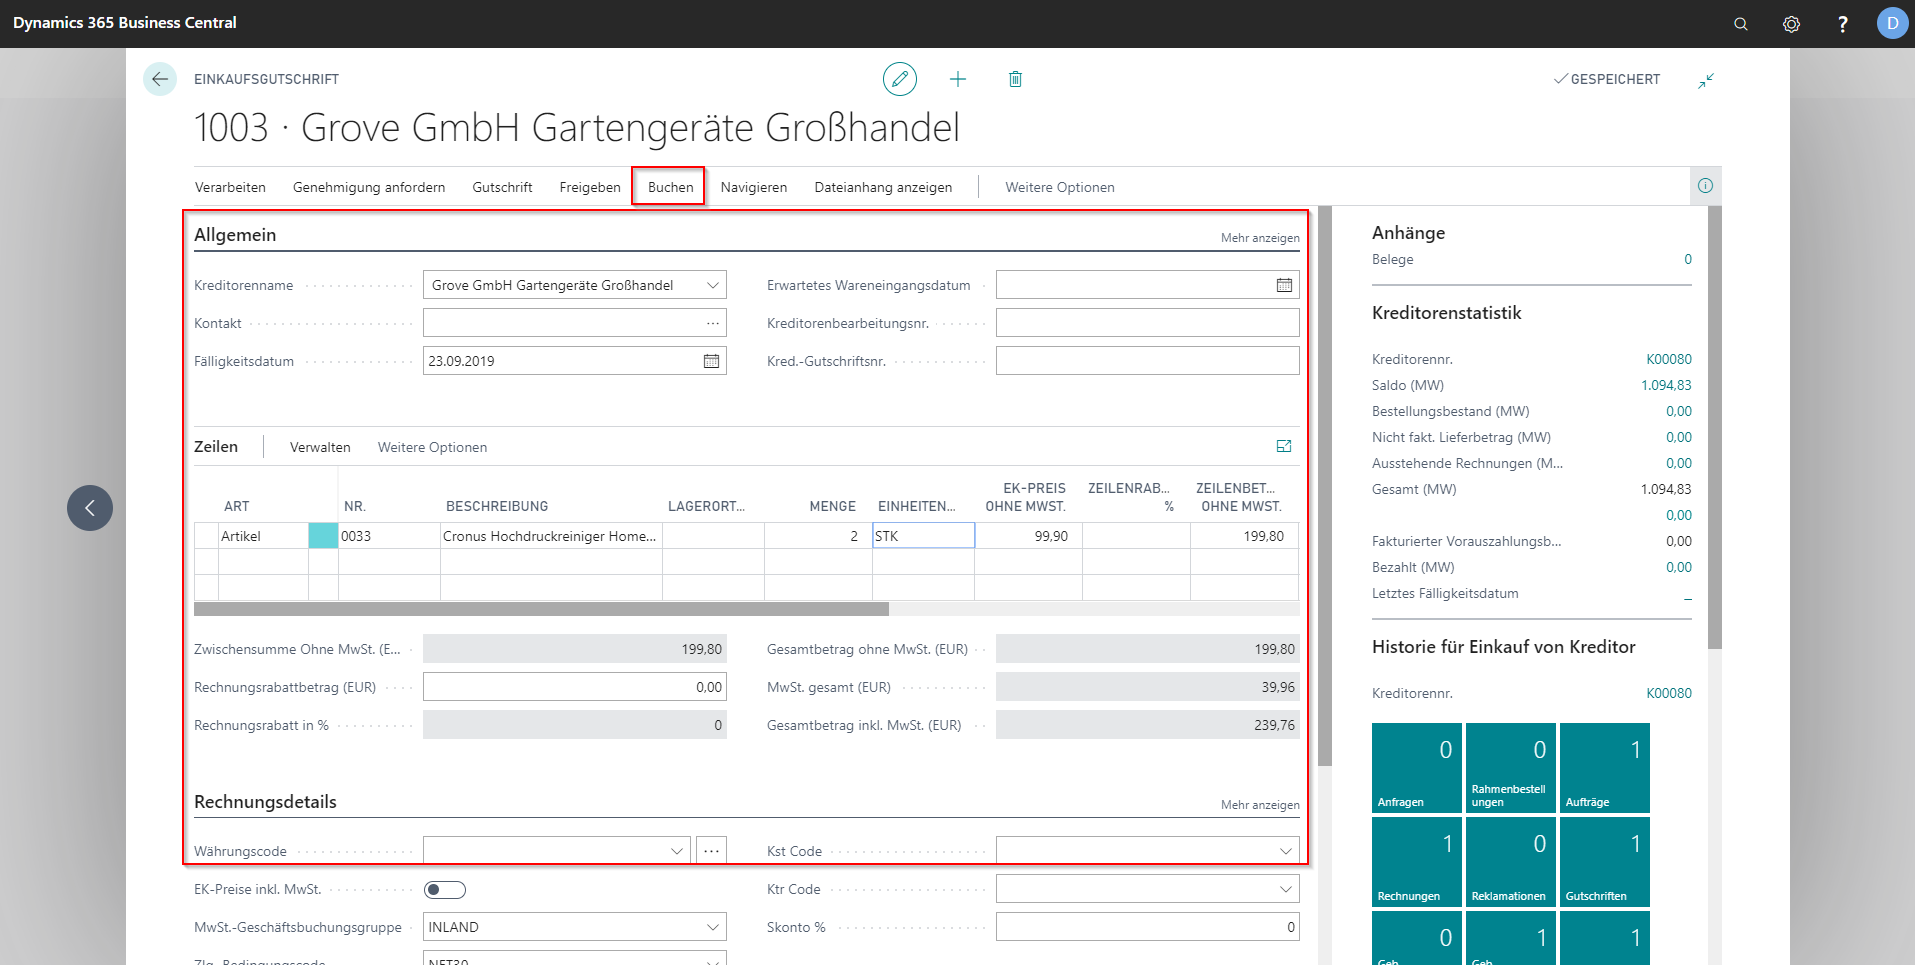
Task: Click the Kred.-Gutschriftsnr. input field
Action: (x=1147, y=361)
